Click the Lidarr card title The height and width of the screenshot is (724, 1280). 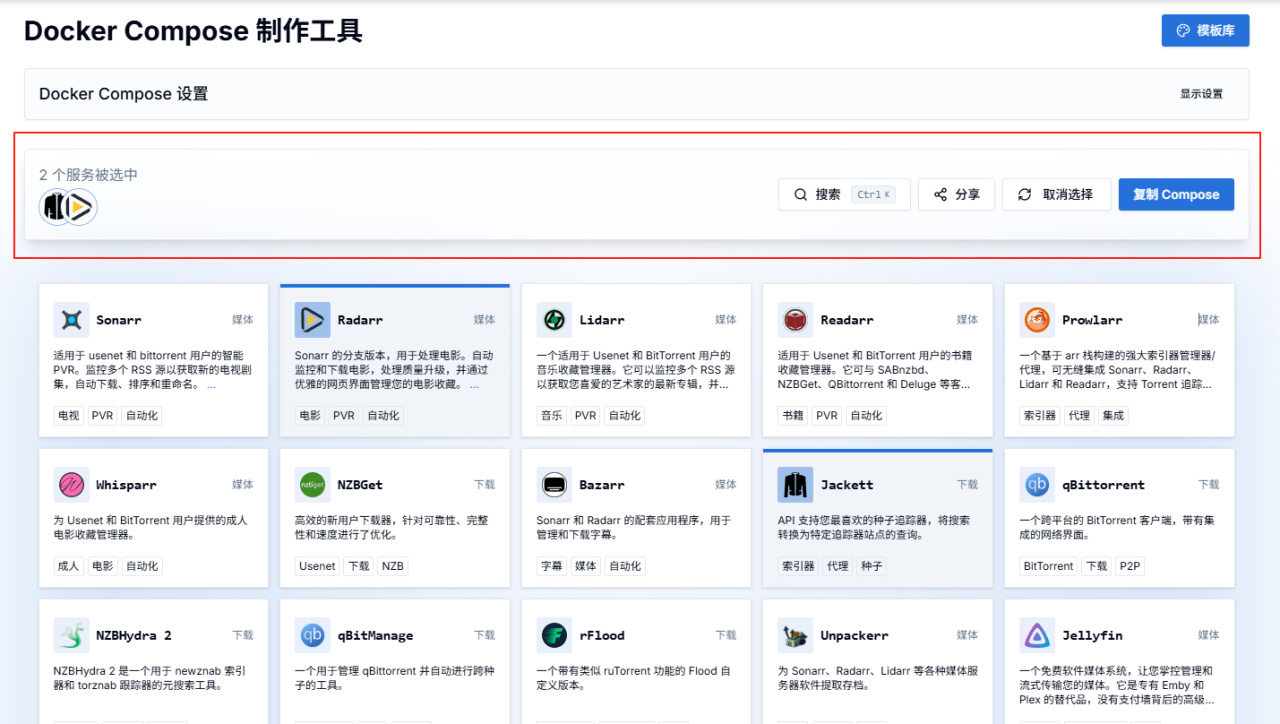602,320
